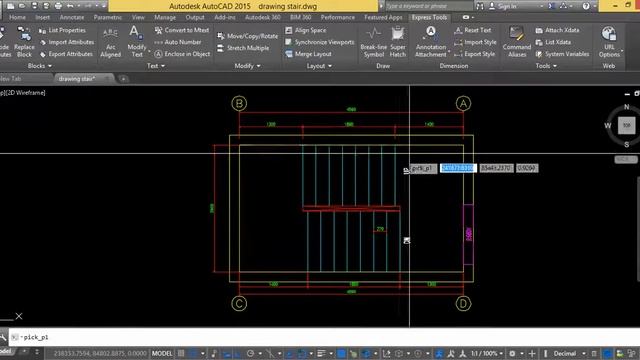Open the Annotate ribbon tab
This screenshot has width=640, height=360.
tap(72, 18)
